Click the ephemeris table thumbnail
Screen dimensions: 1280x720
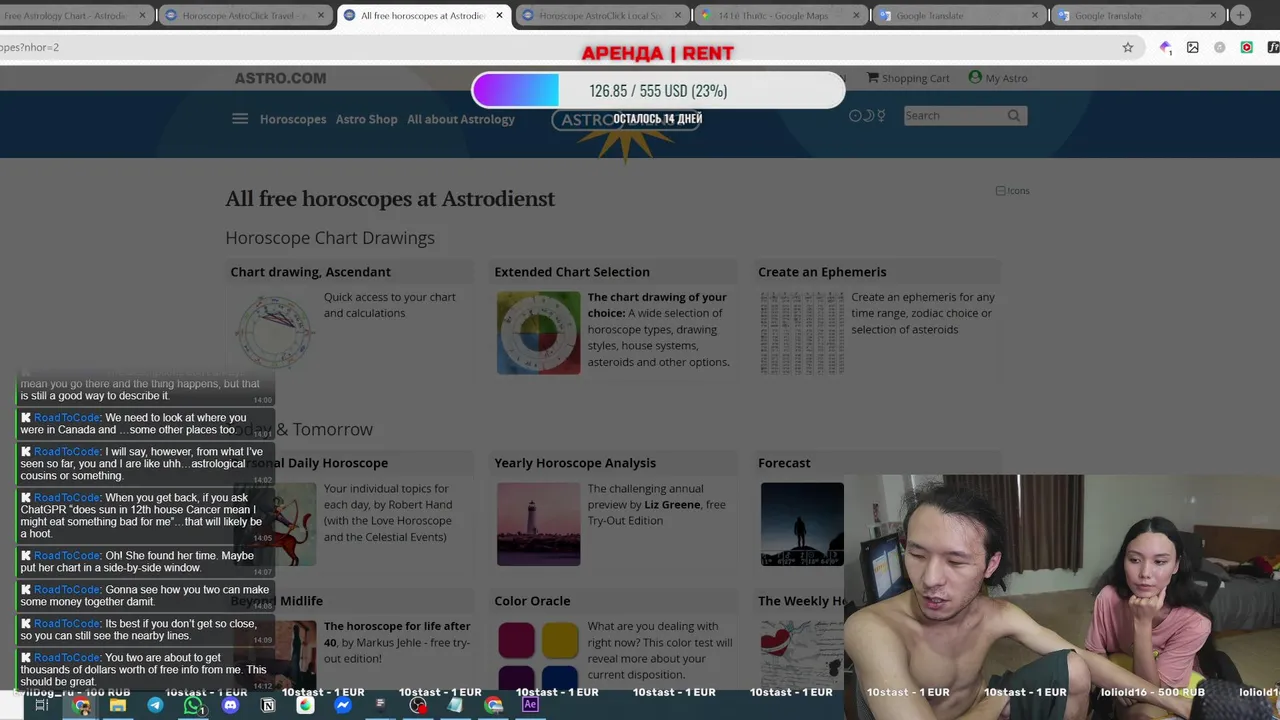click(802, 333)
